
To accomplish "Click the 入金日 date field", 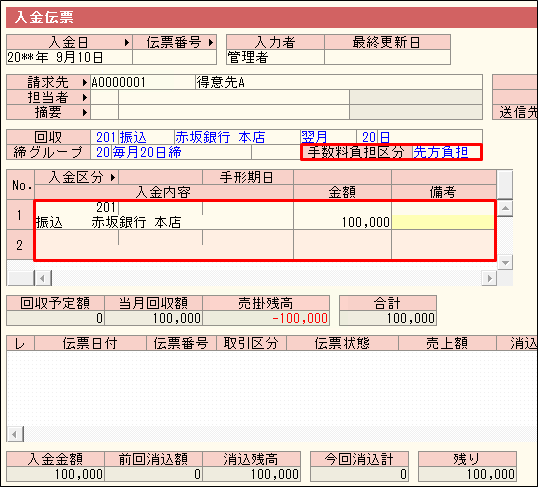I will (69, 57).
